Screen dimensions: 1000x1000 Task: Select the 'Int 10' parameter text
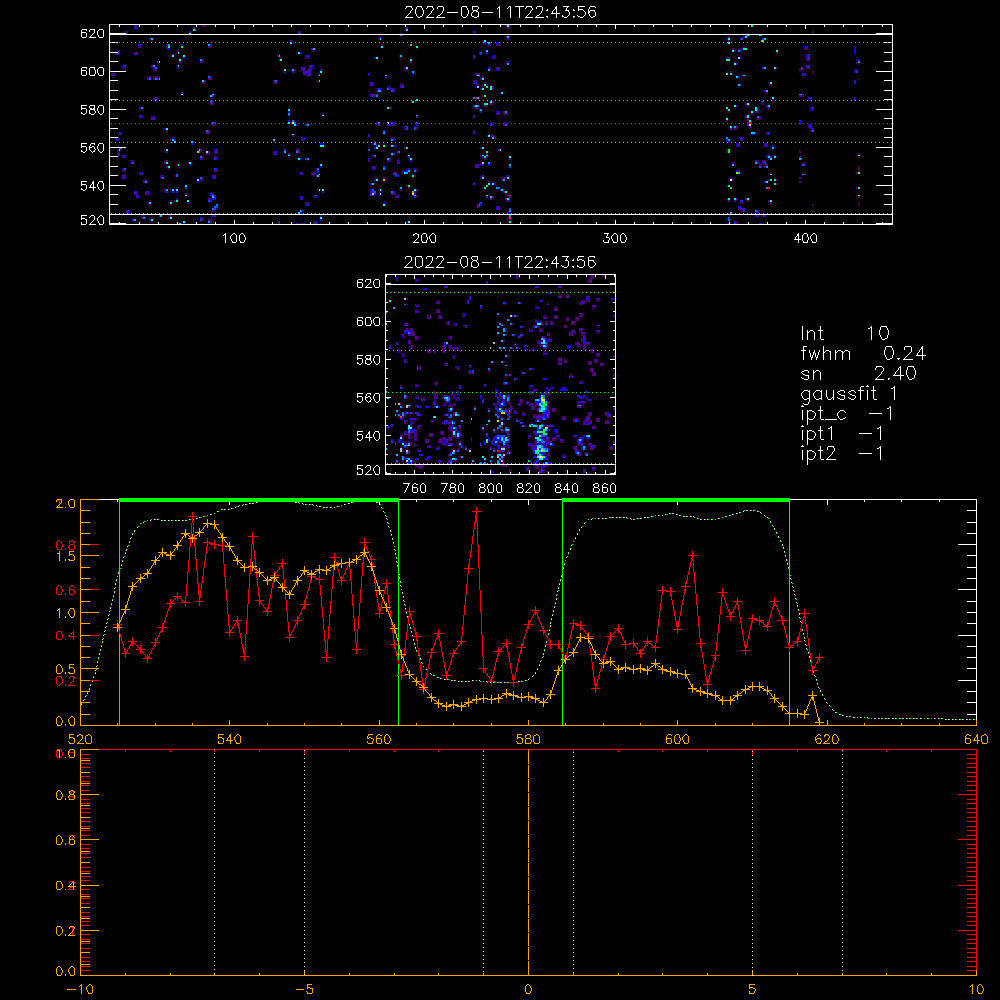844,333
